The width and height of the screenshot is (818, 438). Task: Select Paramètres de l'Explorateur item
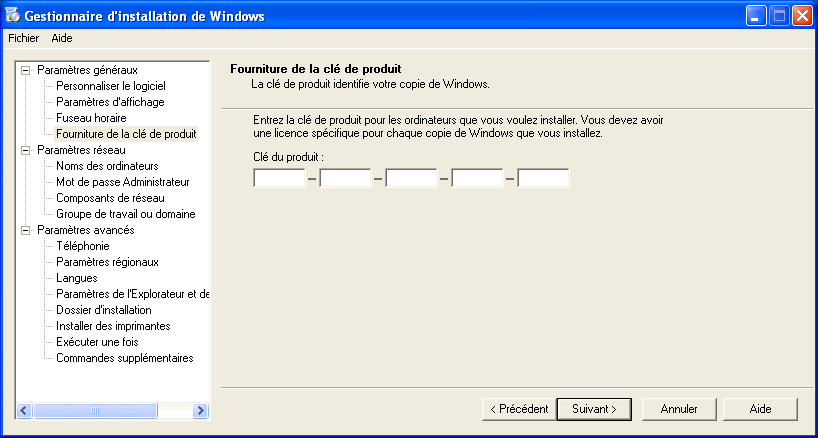(133, 294)
